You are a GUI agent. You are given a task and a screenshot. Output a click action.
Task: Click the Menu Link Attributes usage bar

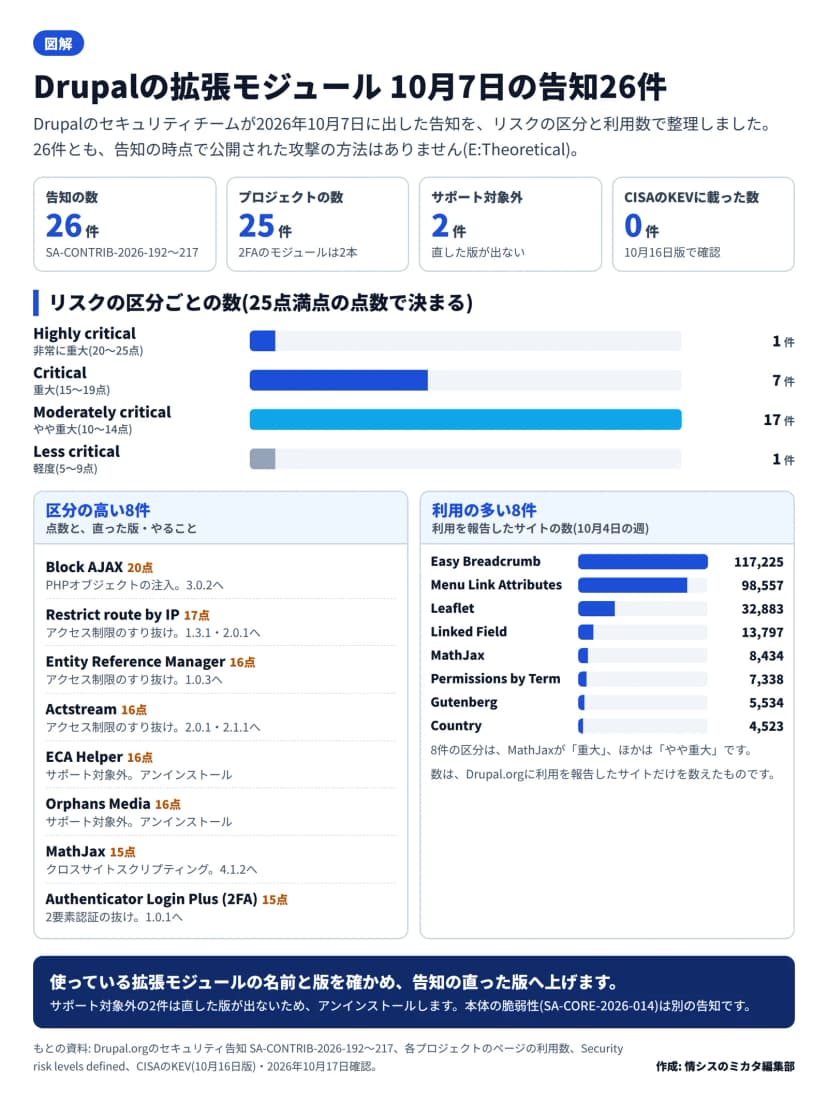pyautogui.click(x=632, y=585)
